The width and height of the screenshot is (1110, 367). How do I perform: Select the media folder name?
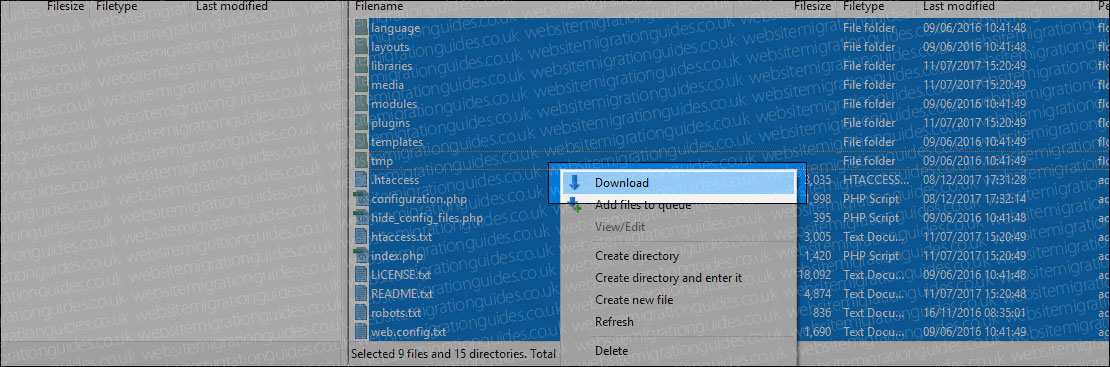(387, 85)
